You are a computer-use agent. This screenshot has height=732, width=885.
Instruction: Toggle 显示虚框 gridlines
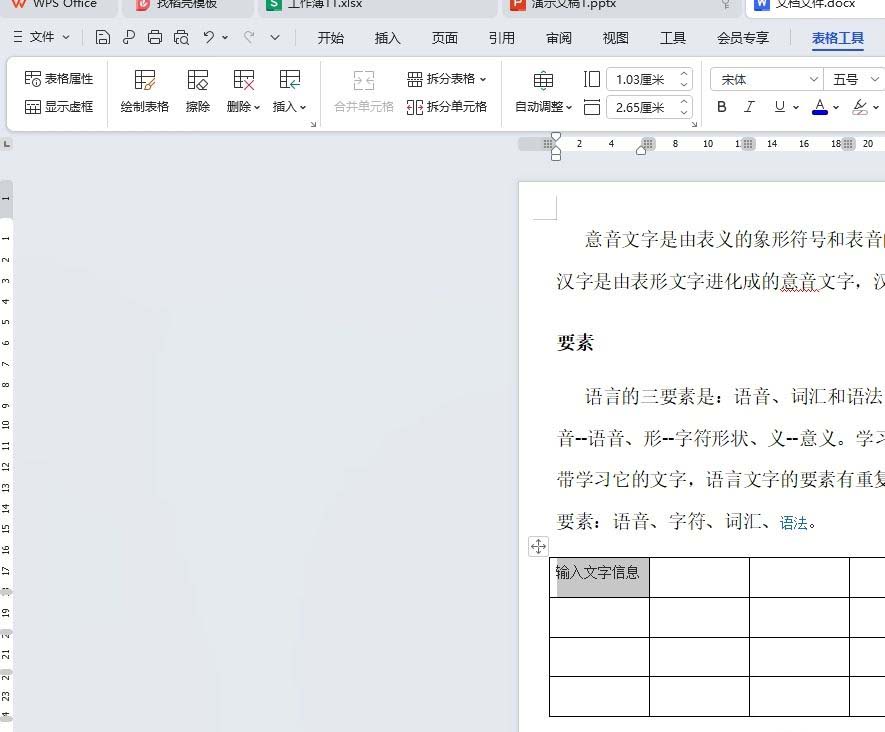click(x=59, y=107)
